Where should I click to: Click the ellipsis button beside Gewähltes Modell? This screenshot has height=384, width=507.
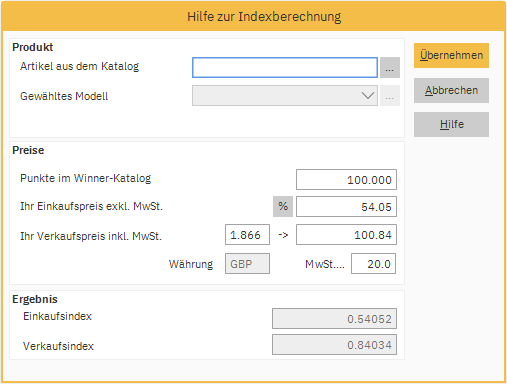tap(390, 96)
